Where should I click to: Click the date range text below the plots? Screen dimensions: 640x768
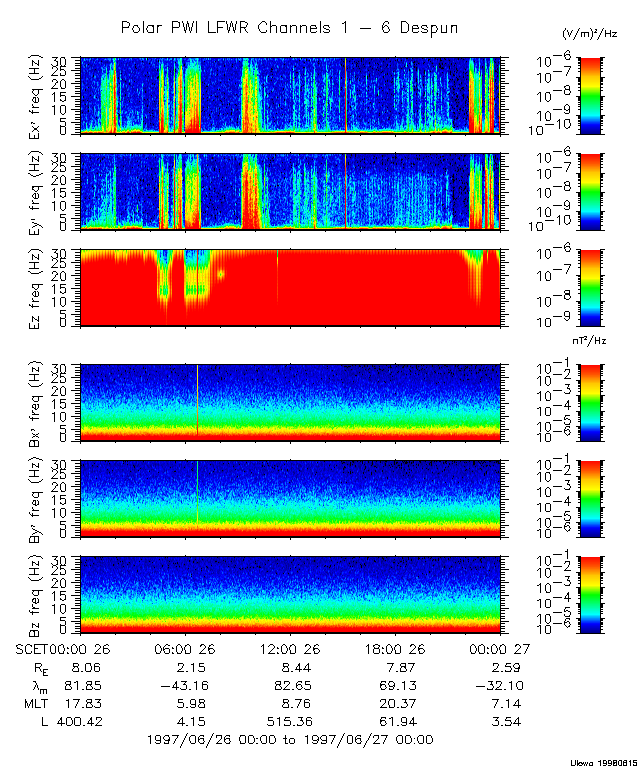point(289,739)
